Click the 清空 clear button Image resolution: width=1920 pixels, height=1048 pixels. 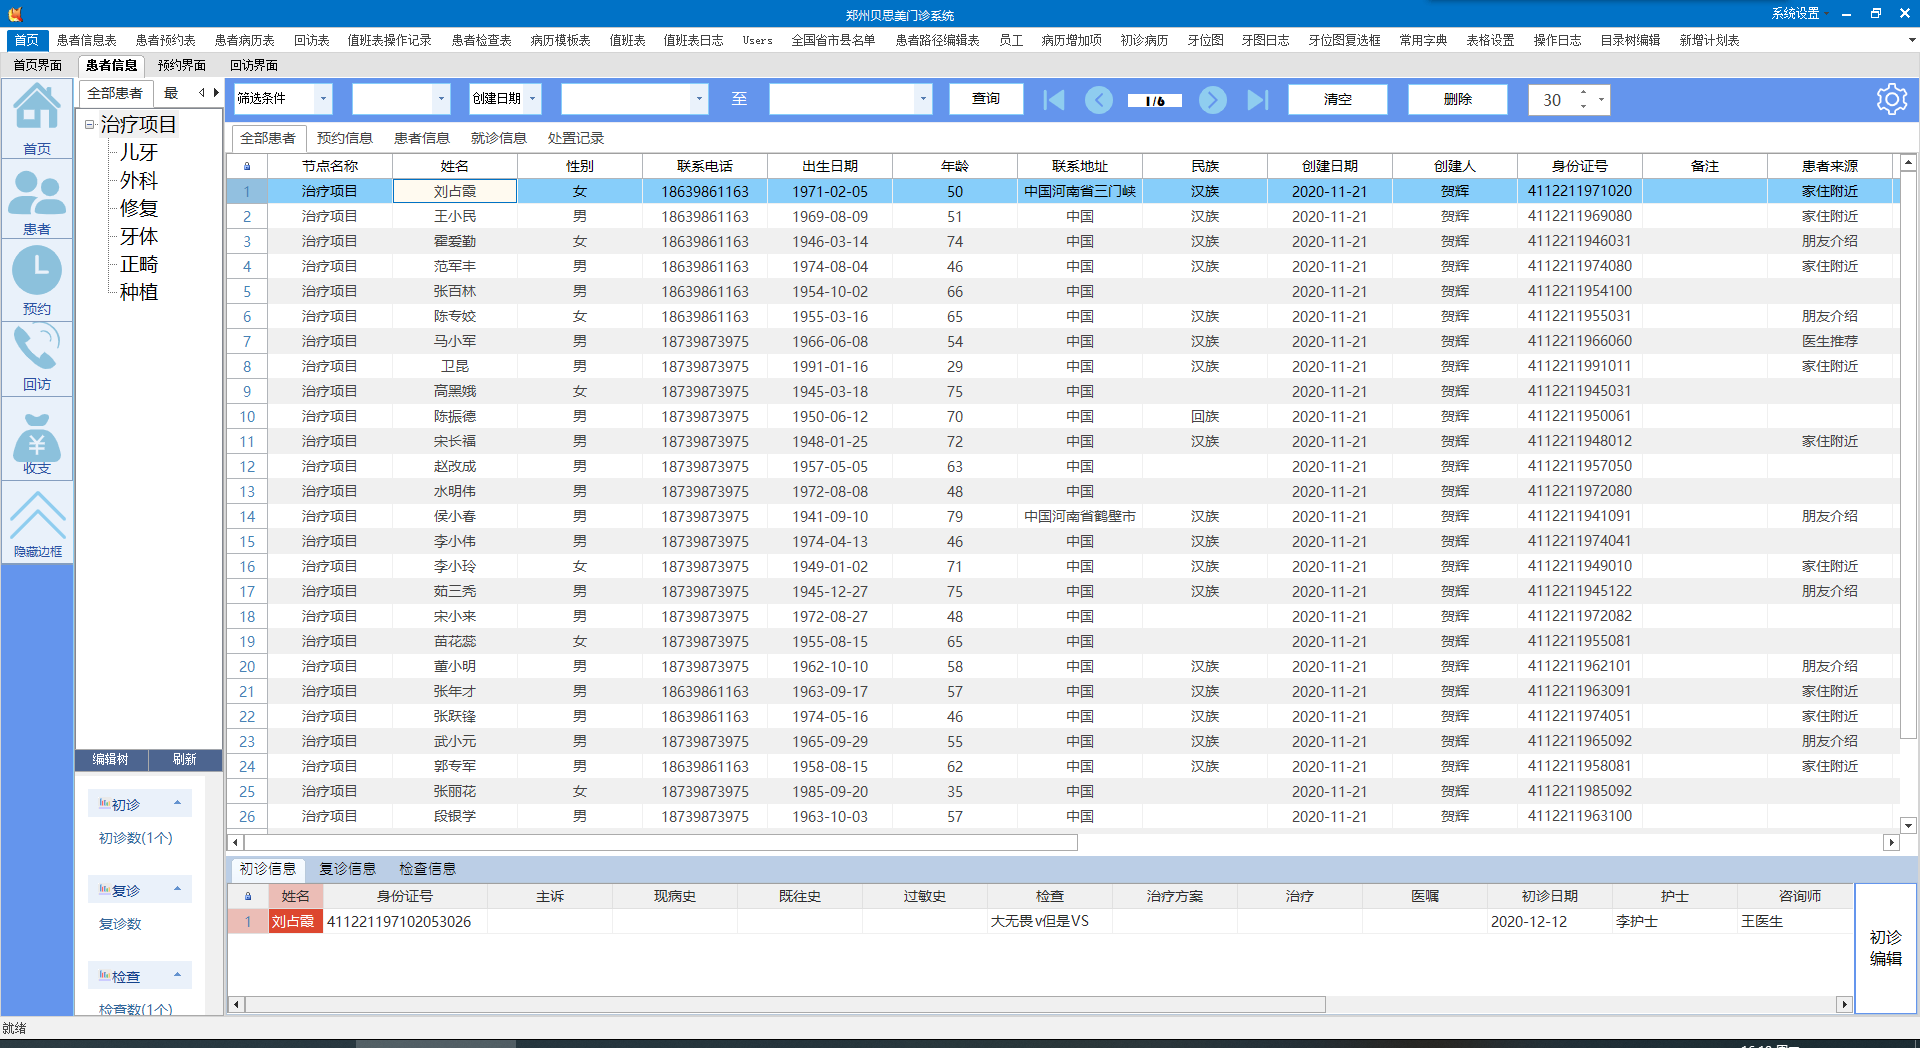point(1338,99)
